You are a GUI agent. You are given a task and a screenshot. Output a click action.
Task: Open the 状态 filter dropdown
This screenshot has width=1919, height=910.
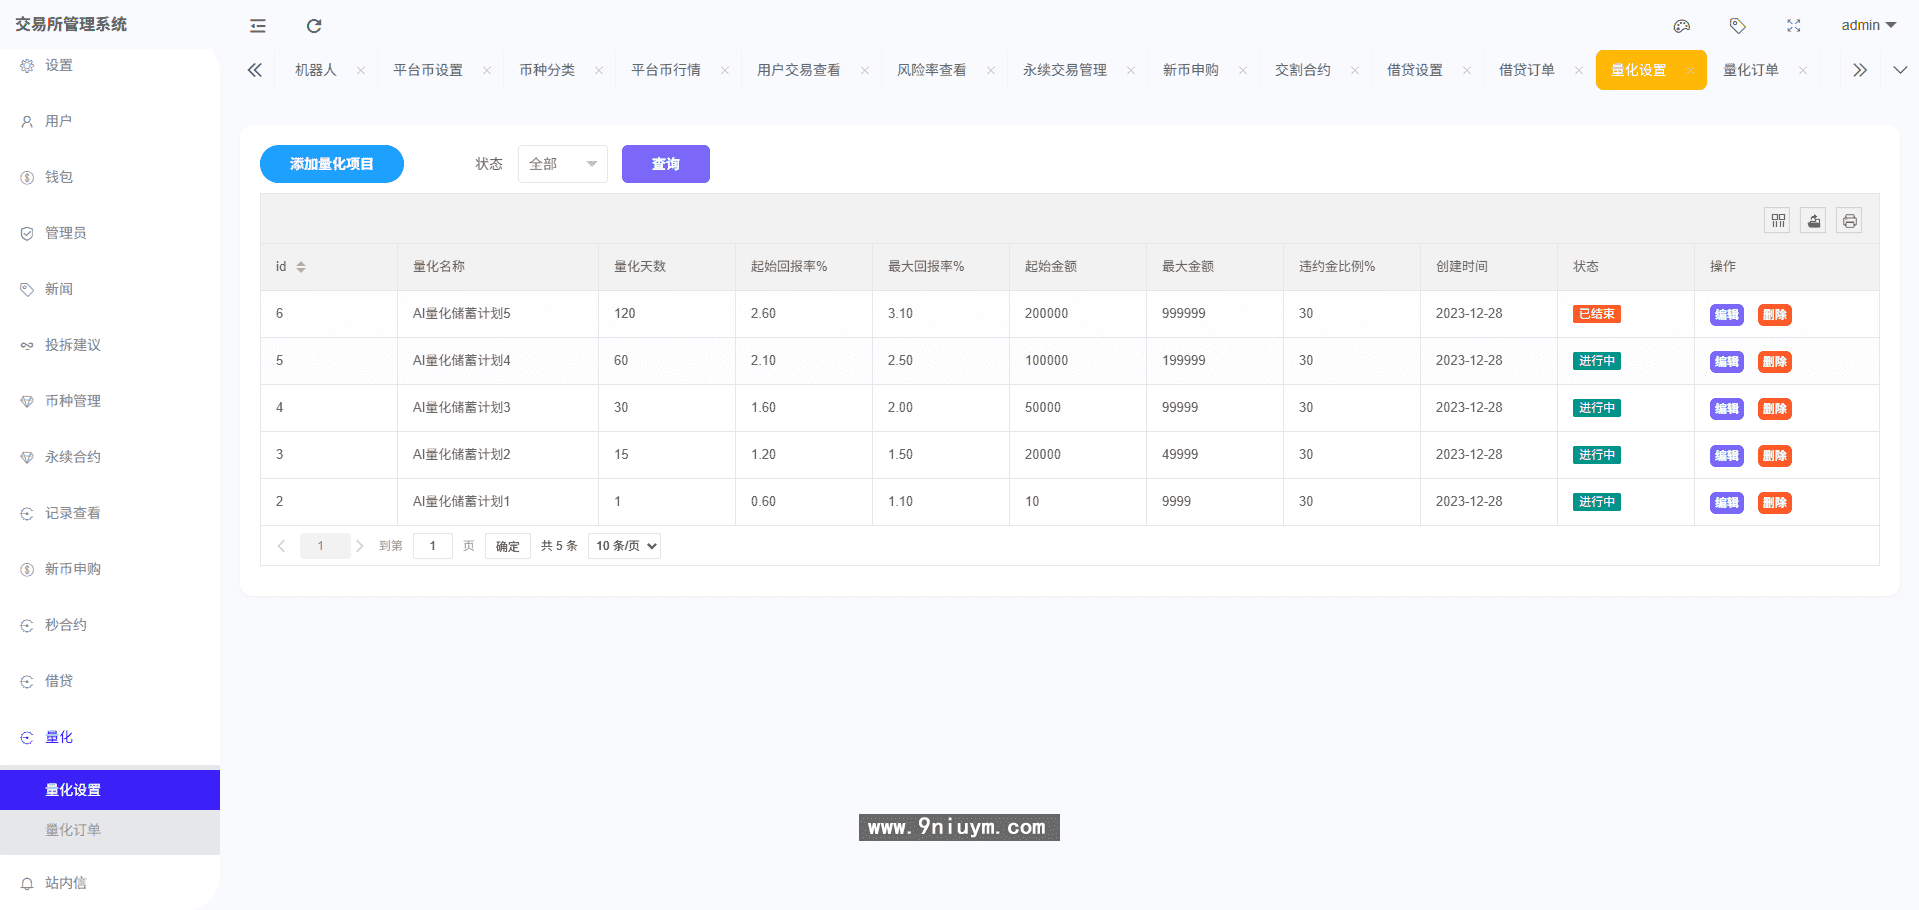tap(562, 164)
